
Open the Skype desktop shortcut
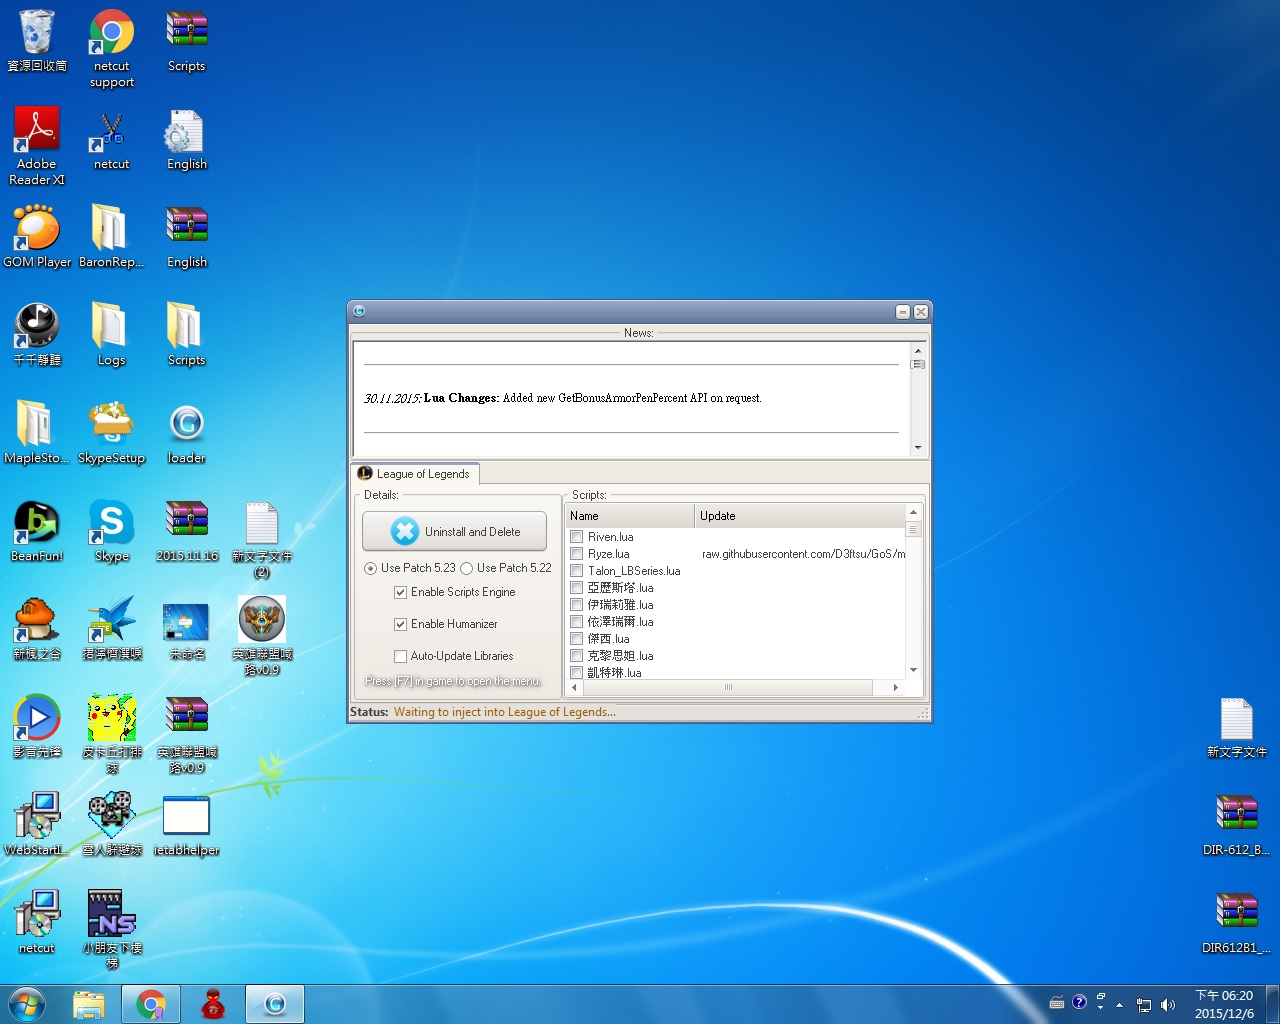[x=112, y=532]
